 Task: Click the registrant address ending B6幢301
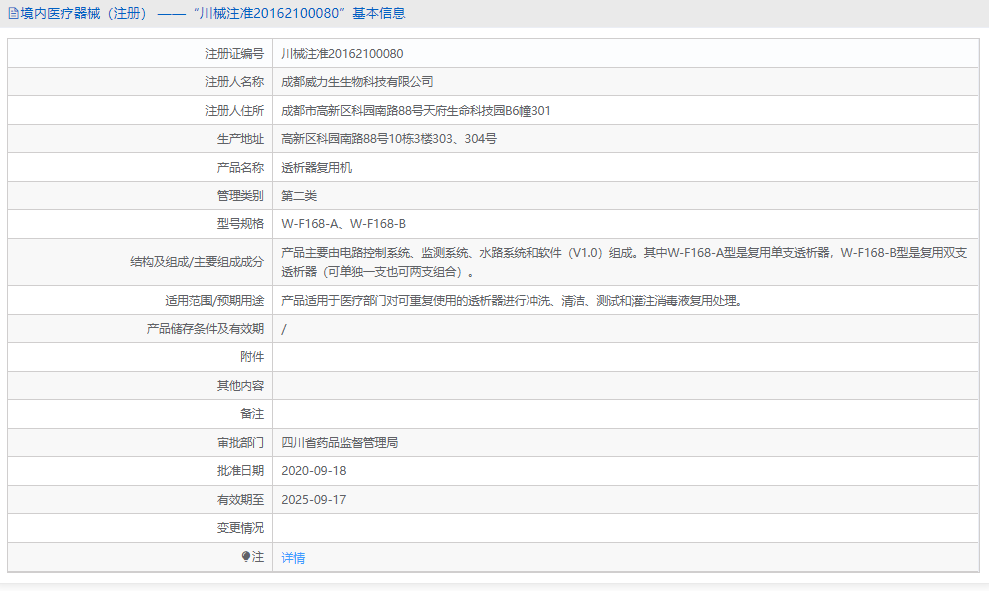[416, 110]
